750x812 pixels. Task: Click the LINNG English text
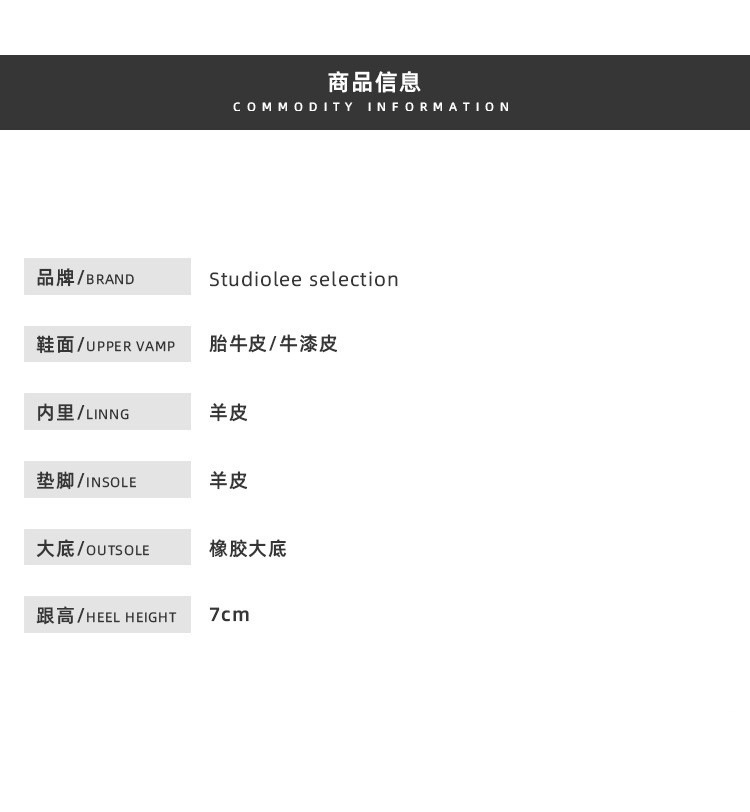[108, 414]
